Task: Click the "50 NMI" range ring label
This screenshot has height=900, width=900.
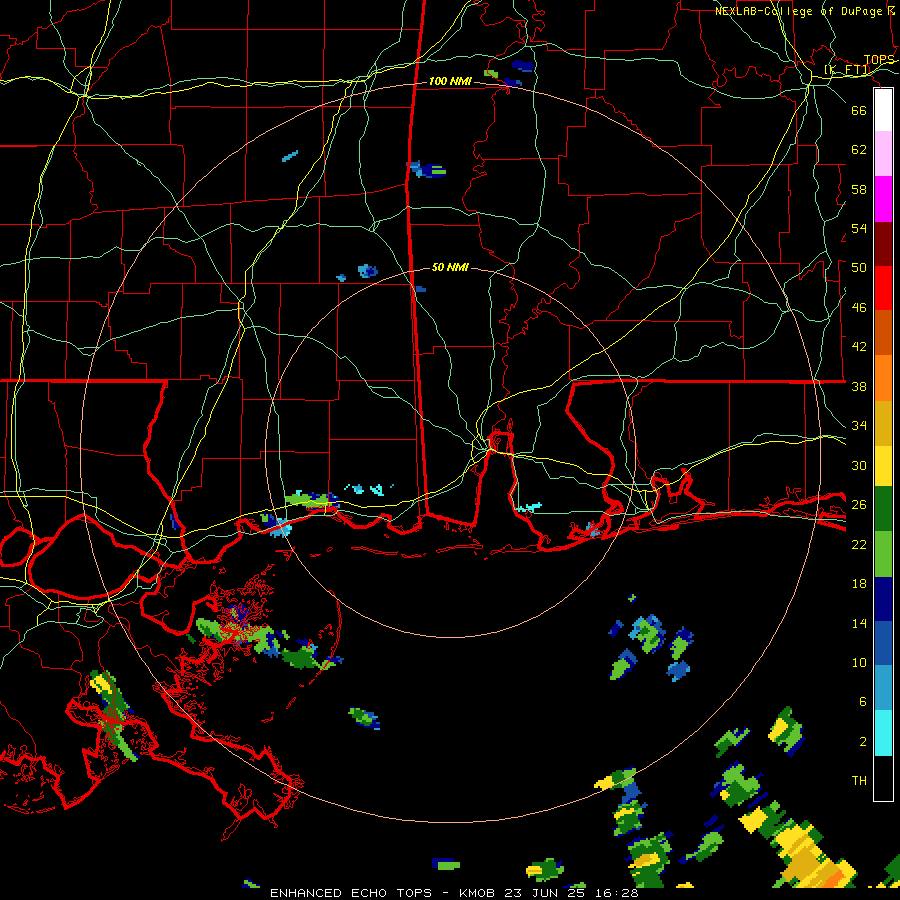Action: click(x=450, y=267)
